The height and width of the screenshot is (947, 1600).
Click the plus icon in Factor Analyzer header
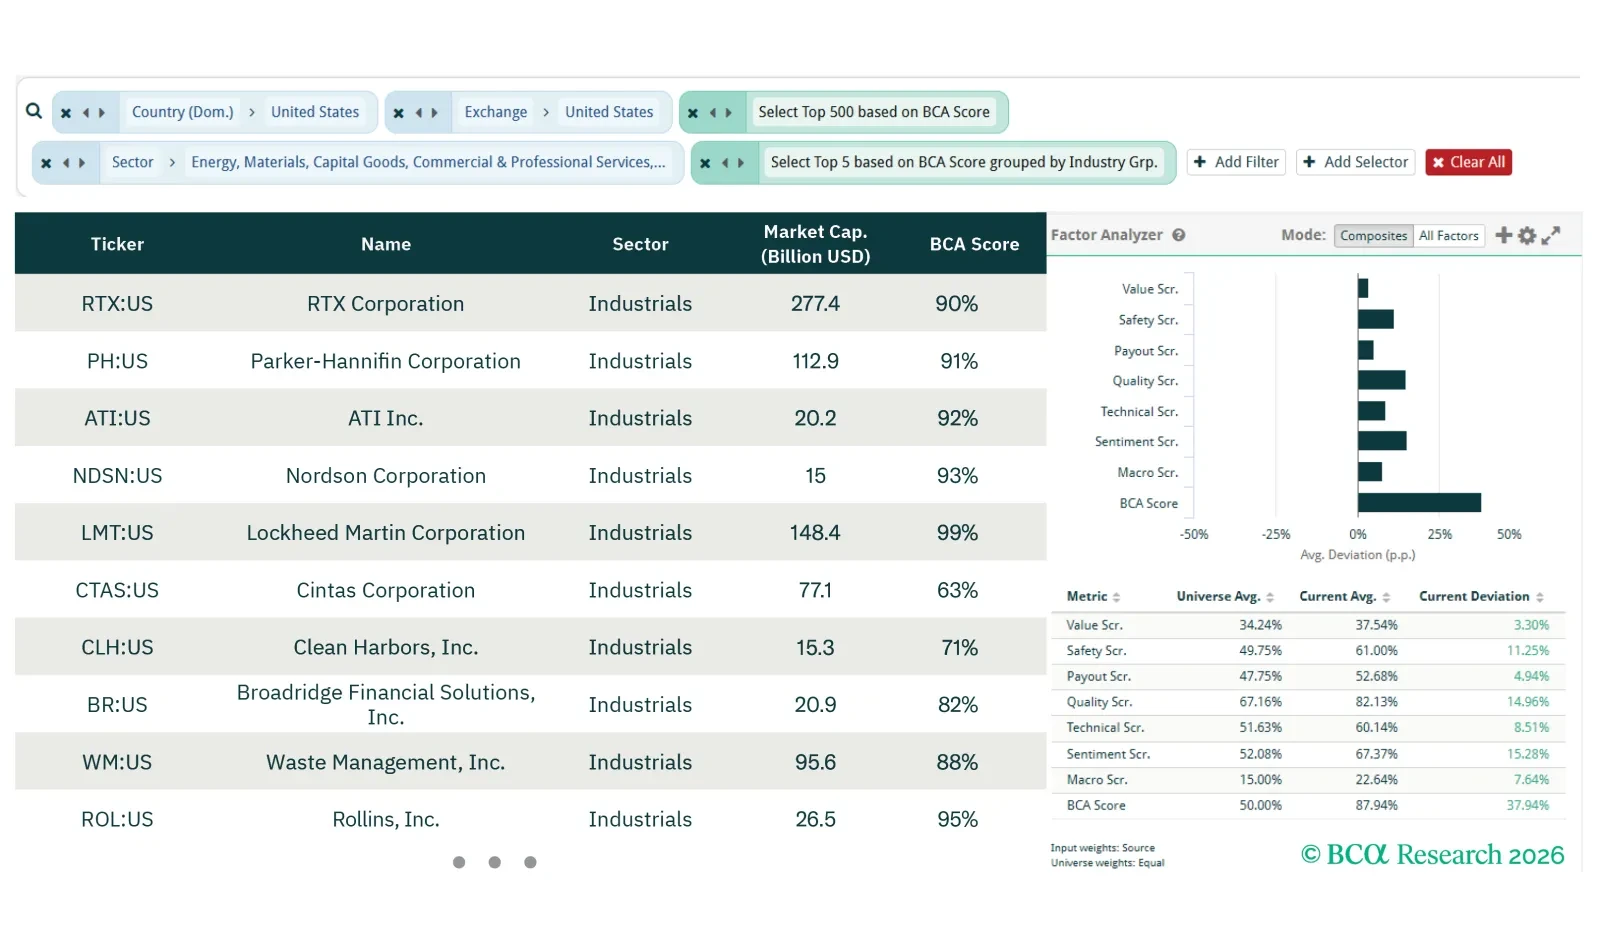[1503, 235]
